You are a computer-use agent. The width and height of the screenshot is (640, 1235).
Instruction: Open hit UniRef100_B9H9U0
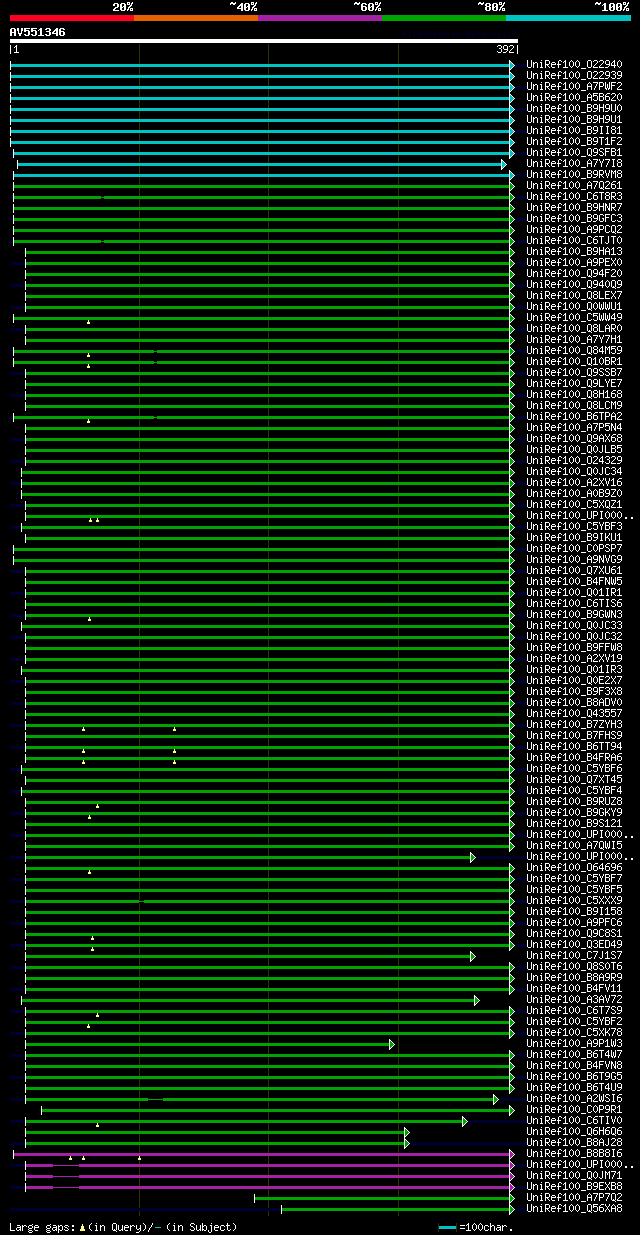tap(574, 109)
